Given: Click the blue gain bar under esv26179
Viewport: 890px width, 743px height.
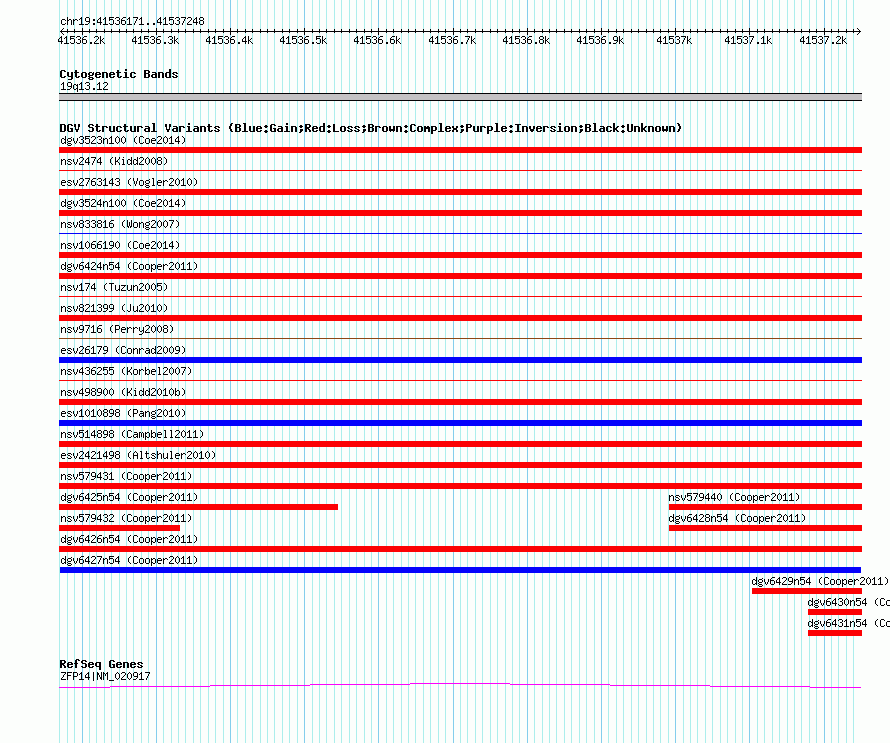Looking at the screenshot, I should click(460, 360).
